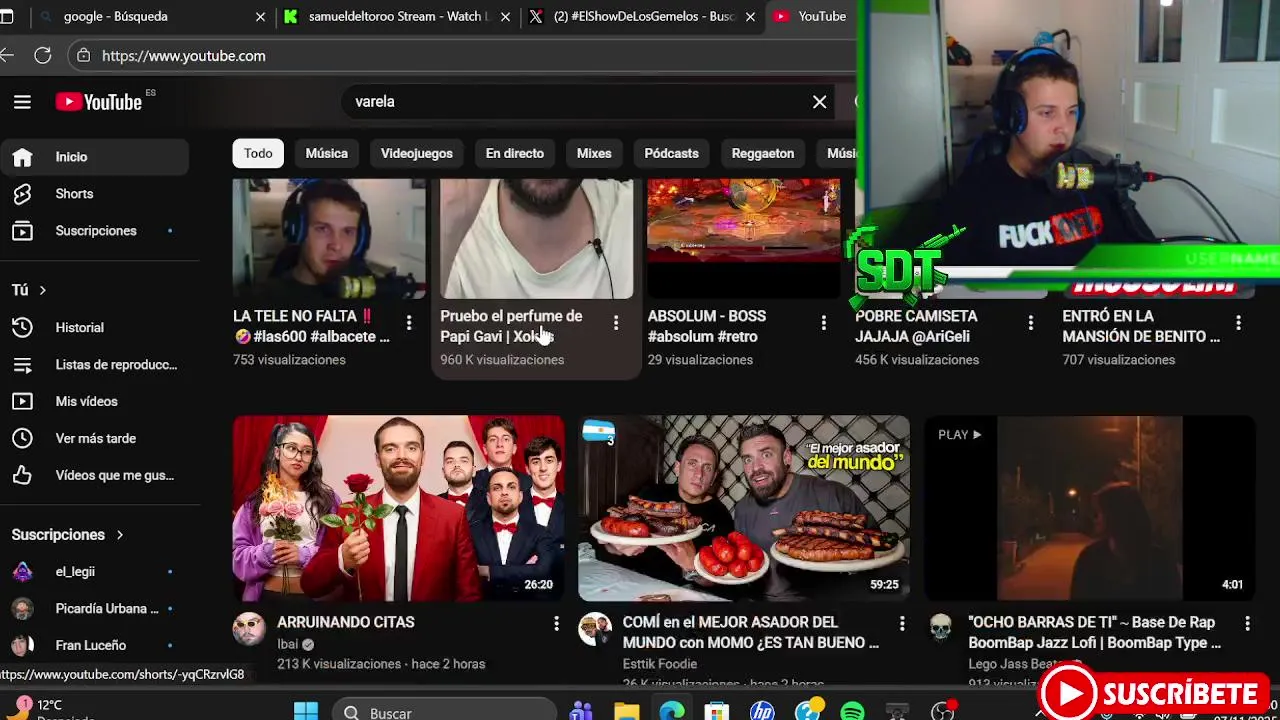Open options menu for ENTRÓ EN LA MANSIÓN short
The height and width of the screenshot is (720, 1280).
click(x=1238, y=322)
